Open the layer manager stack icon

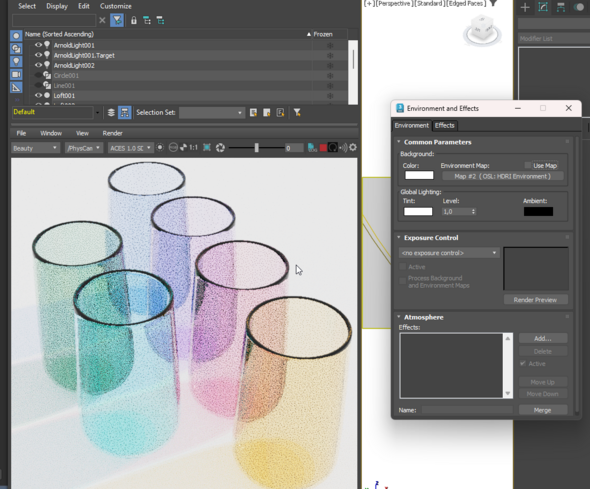tap(111, 112)
